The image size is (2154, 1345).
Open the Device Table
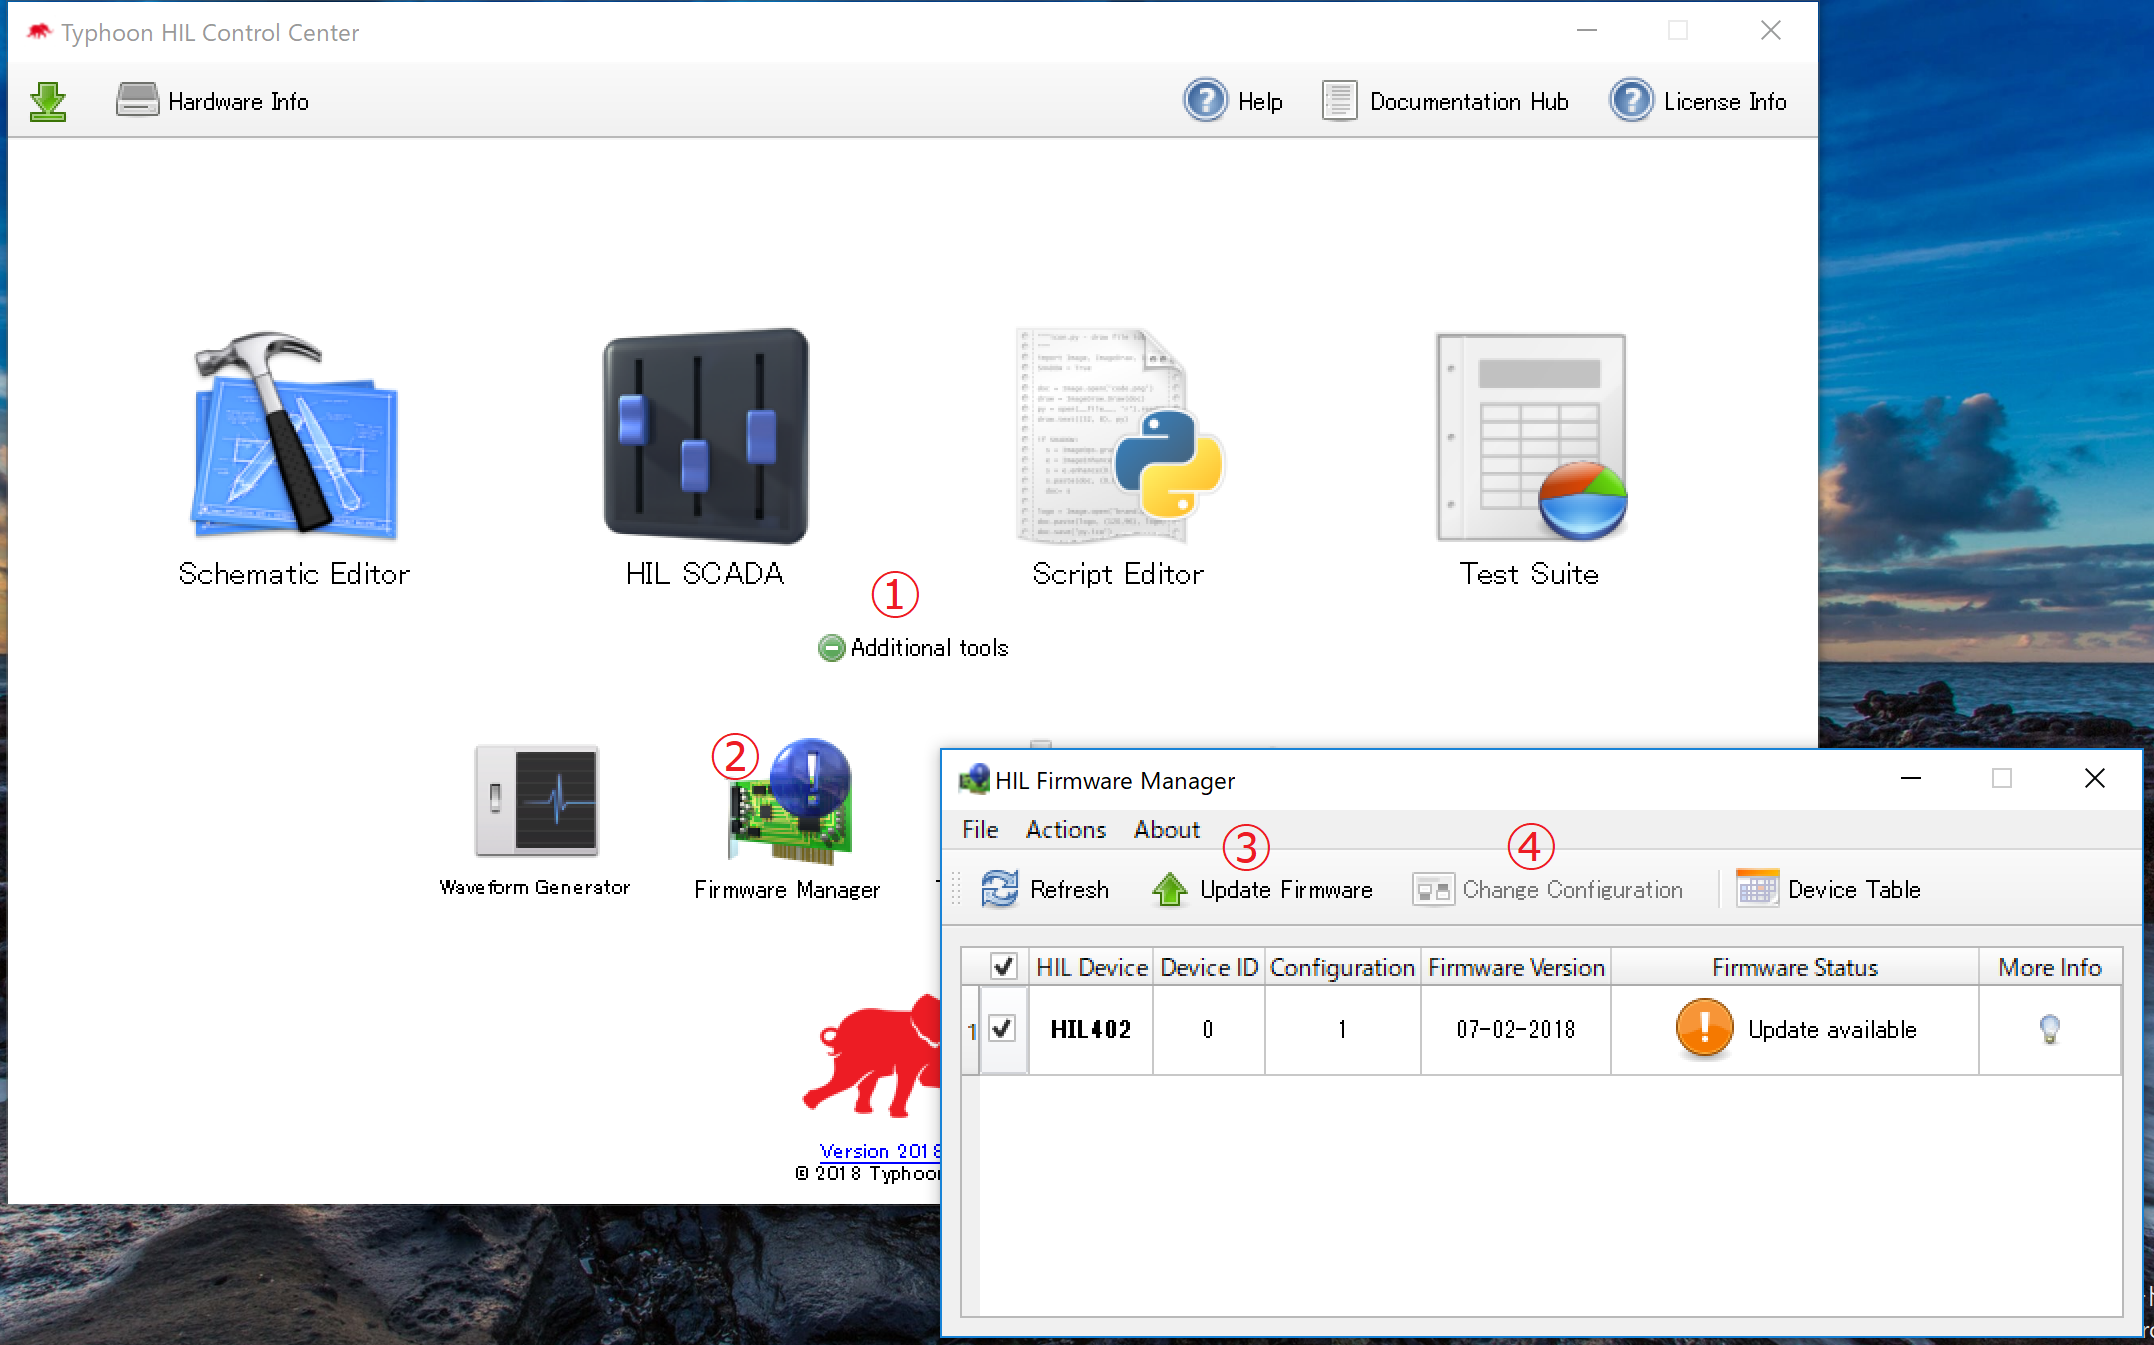pyautogui.click(x=1829, y=889)
